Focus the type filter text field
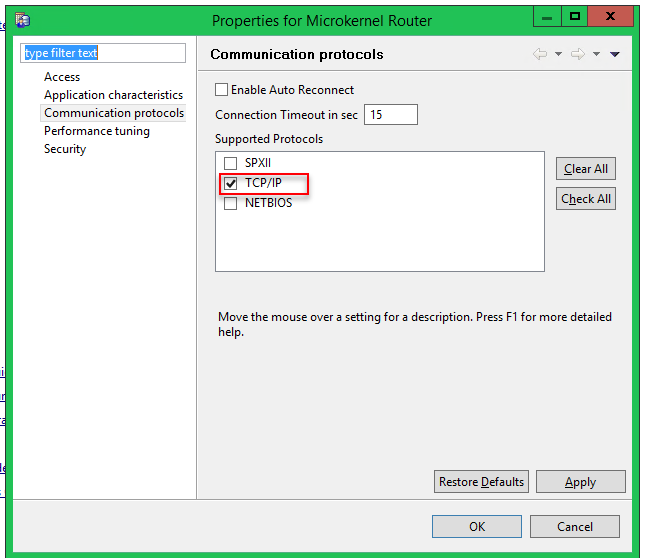The image size is (645, 558). (103, 53)
